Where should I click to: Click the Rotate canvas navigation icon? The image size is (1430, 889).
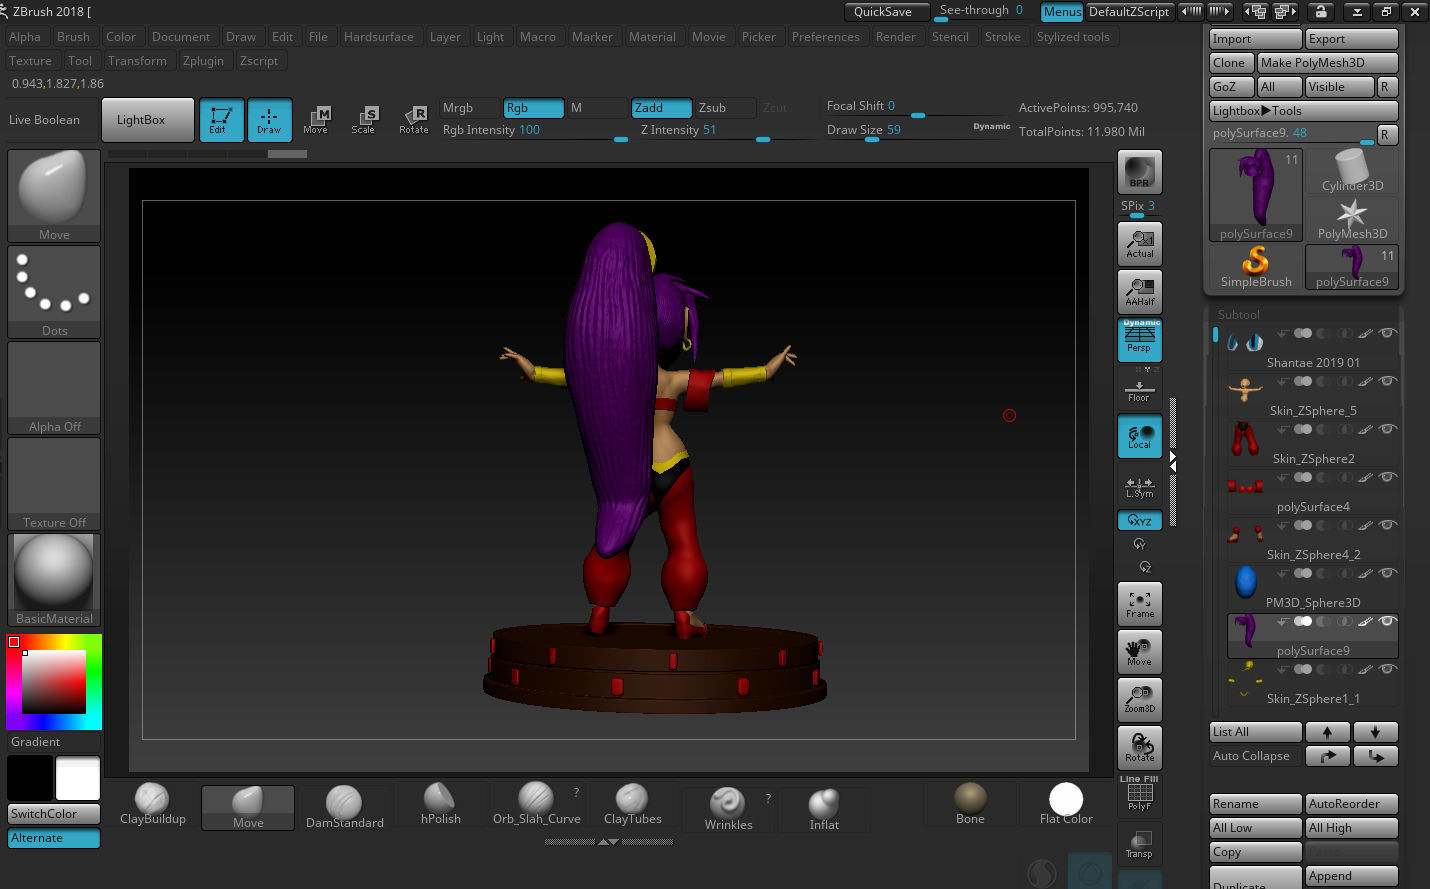(1140, 748)
